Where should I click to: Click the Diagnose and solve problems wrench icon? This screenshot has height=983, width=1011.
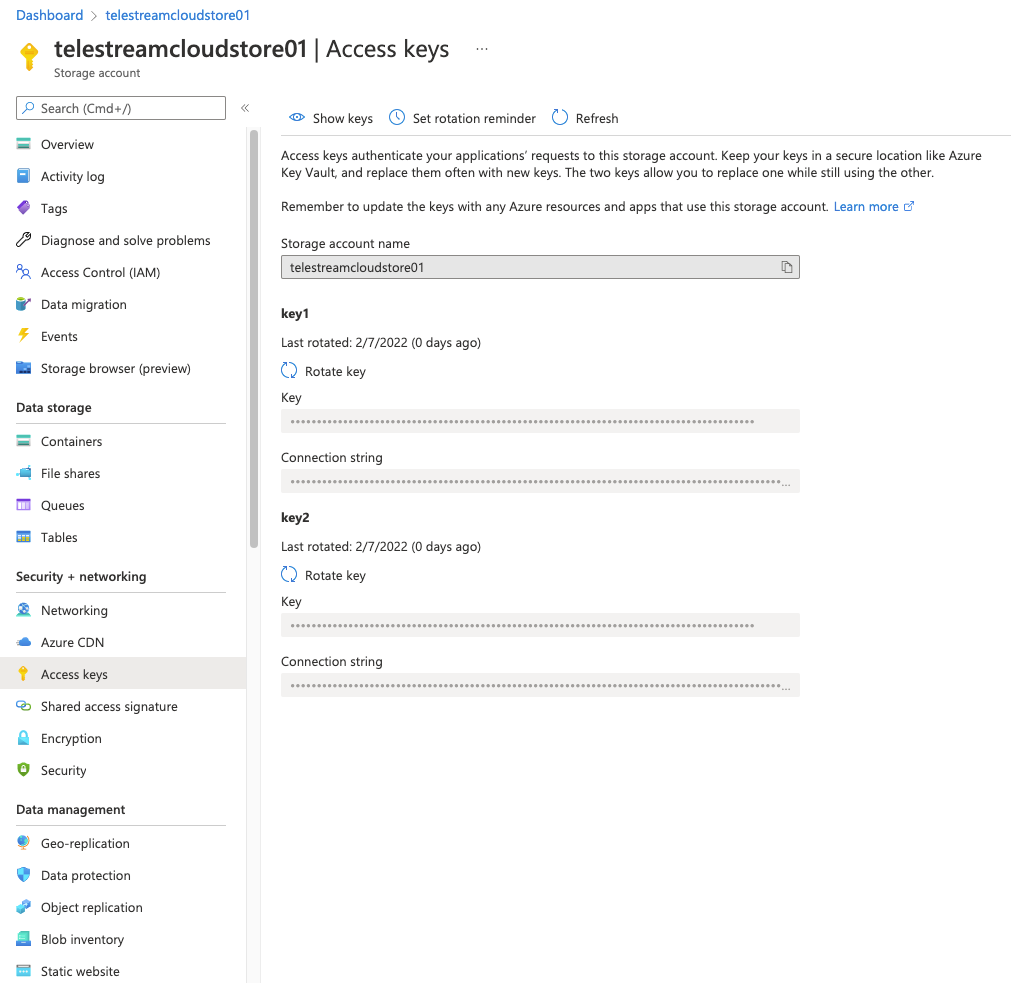click(23, 240)
